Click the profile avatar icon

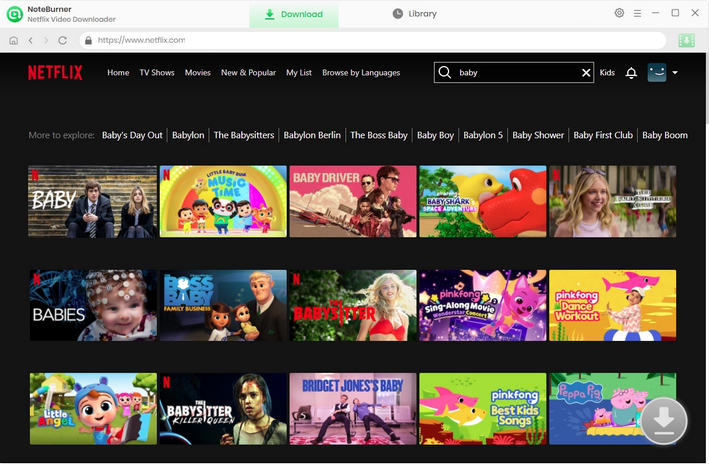pyautogui.click(x=657, y=72)
